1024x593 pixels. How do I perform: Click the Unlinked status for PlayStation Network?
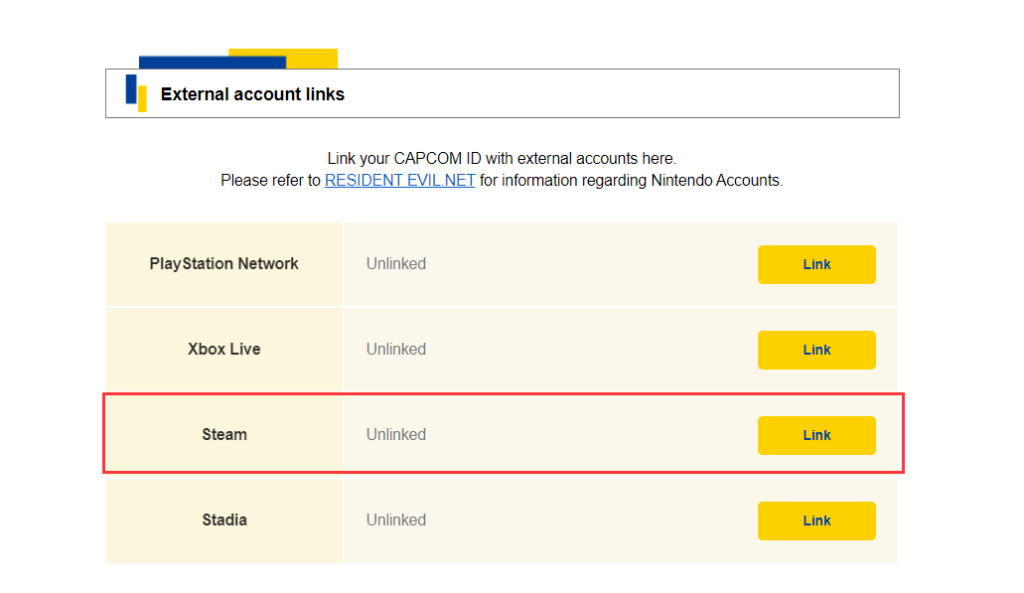point(396,264)
